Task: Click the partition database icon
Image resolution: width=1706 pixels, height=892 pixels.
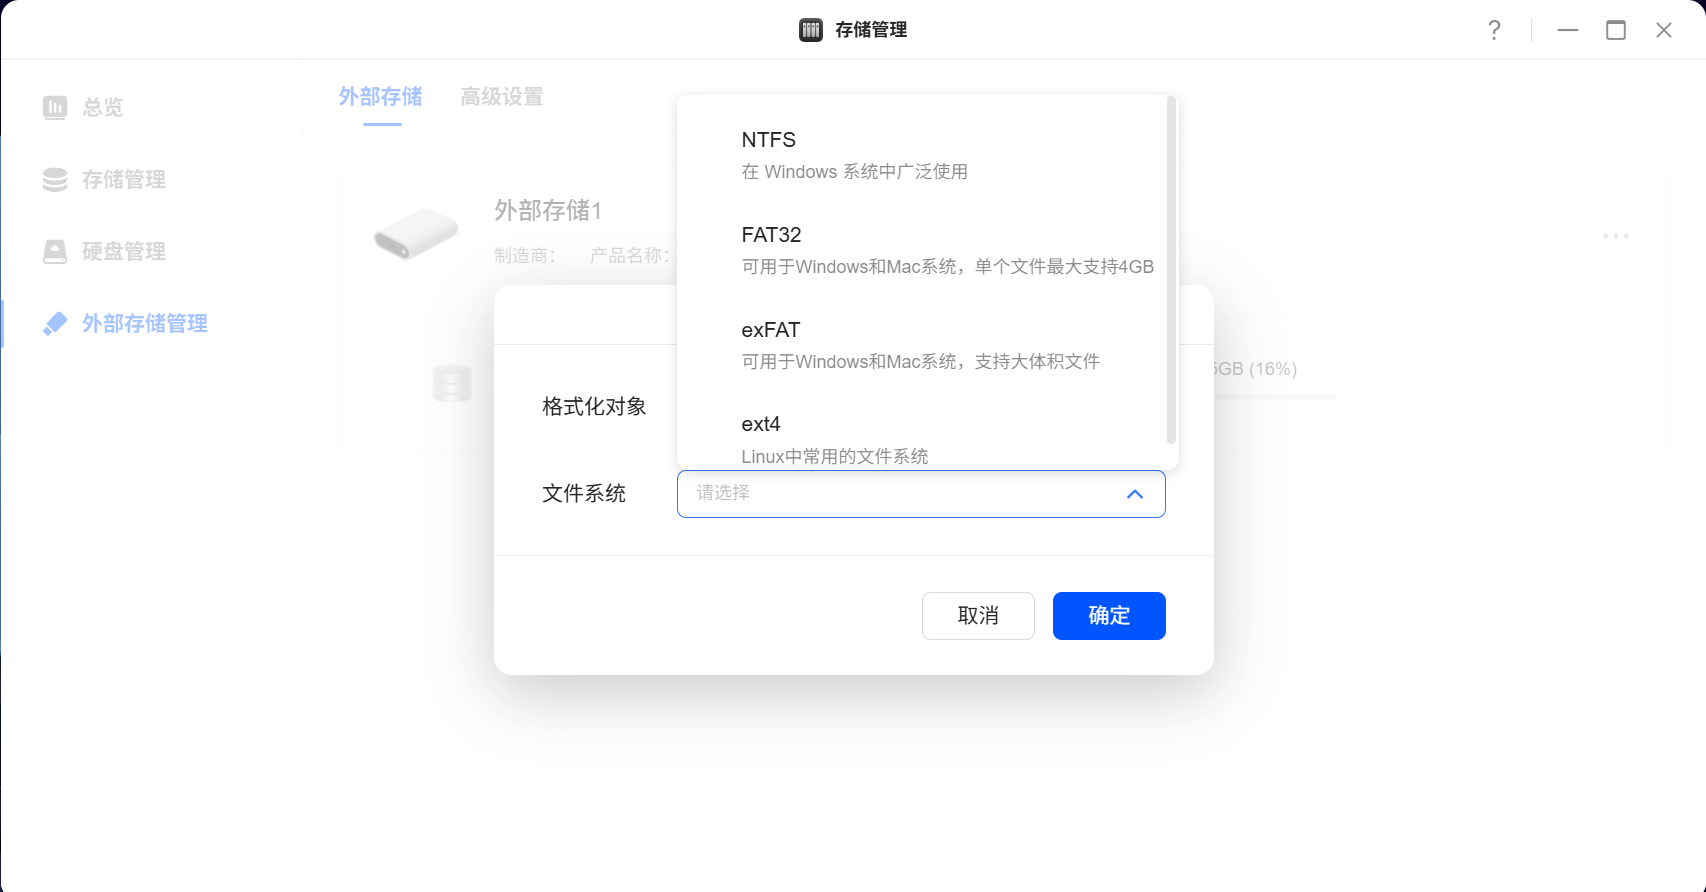Action: pos(452,384)
